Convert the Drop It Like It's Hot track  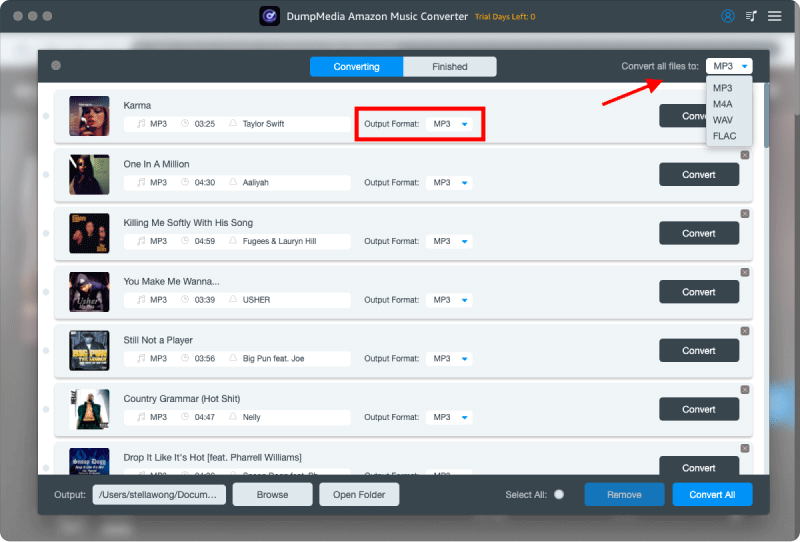[699, 465]
